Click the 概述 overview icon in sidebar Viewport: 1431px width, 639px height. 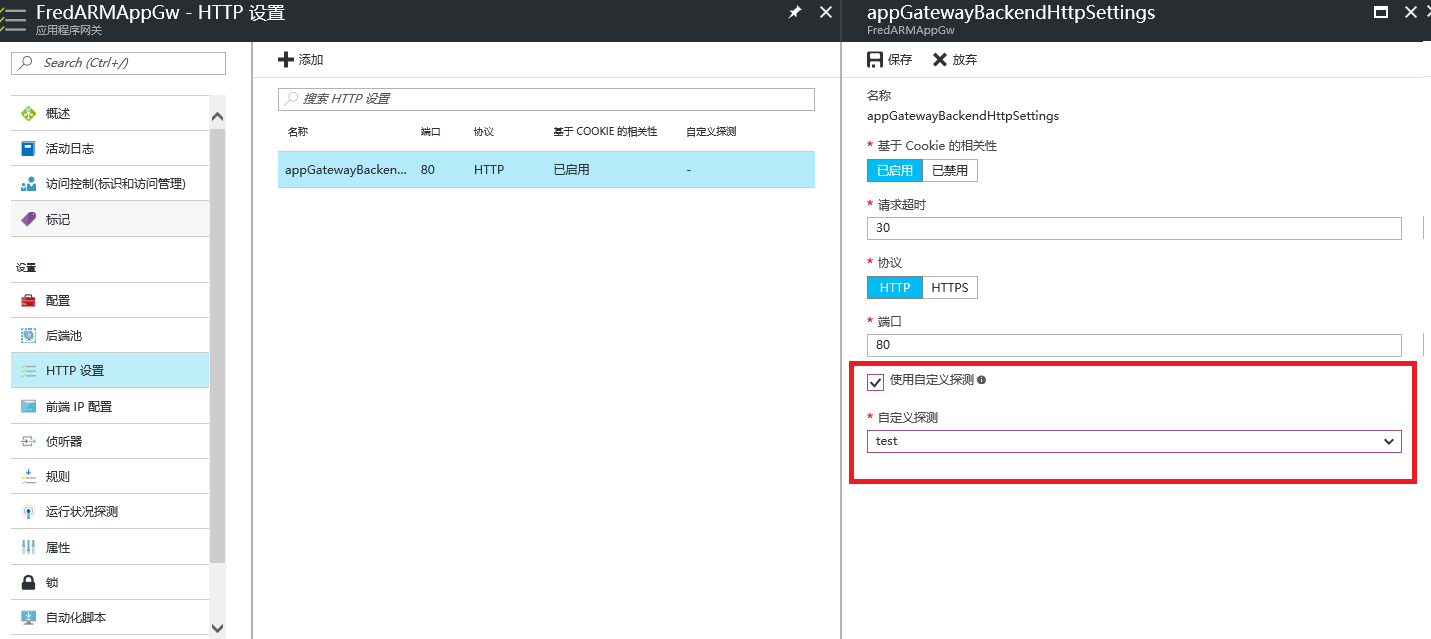(28, 114)
